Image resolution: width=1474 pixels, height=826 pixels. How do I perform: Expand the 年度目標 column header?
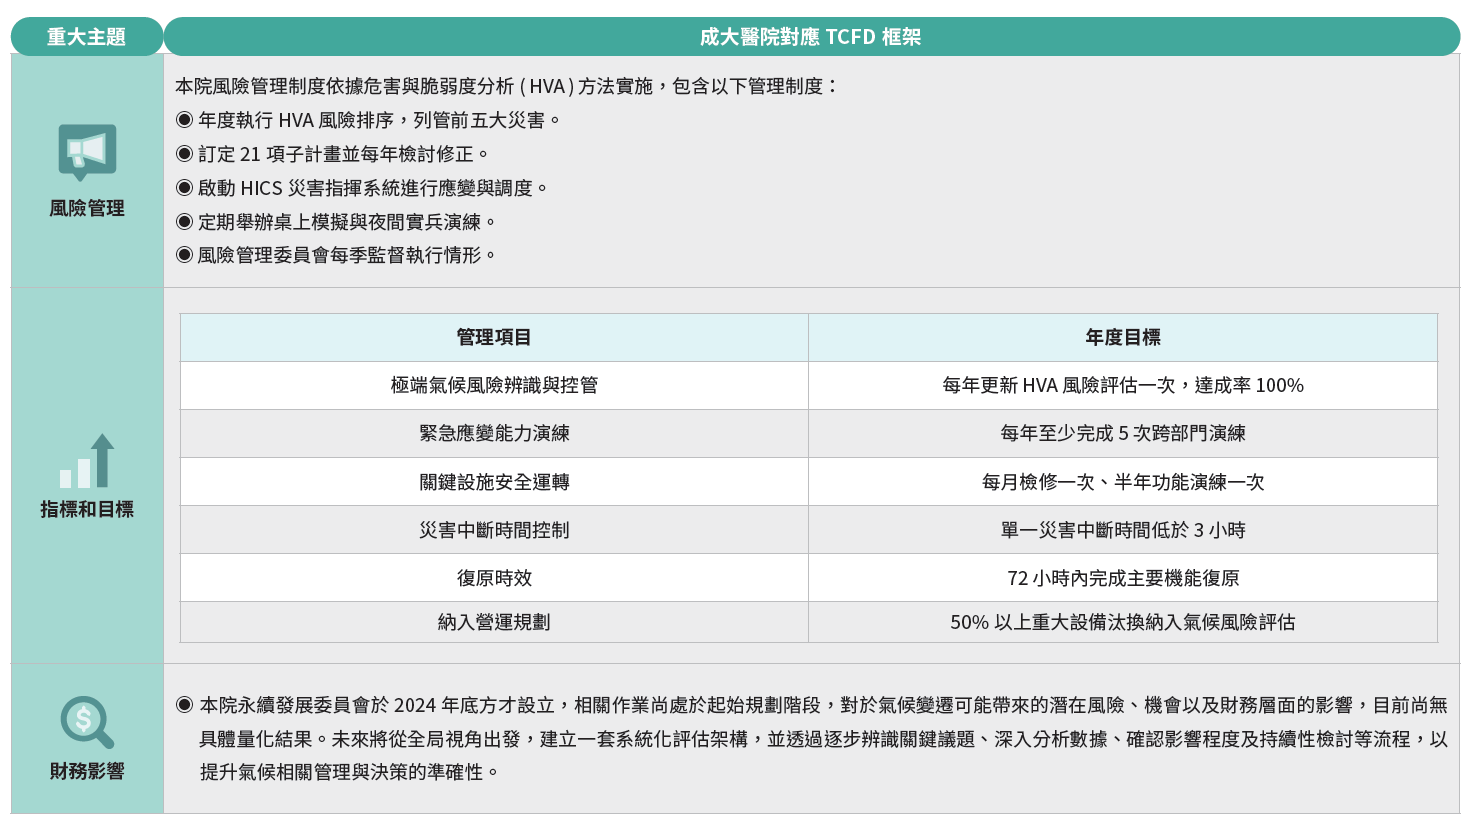tap(1122, 339)
